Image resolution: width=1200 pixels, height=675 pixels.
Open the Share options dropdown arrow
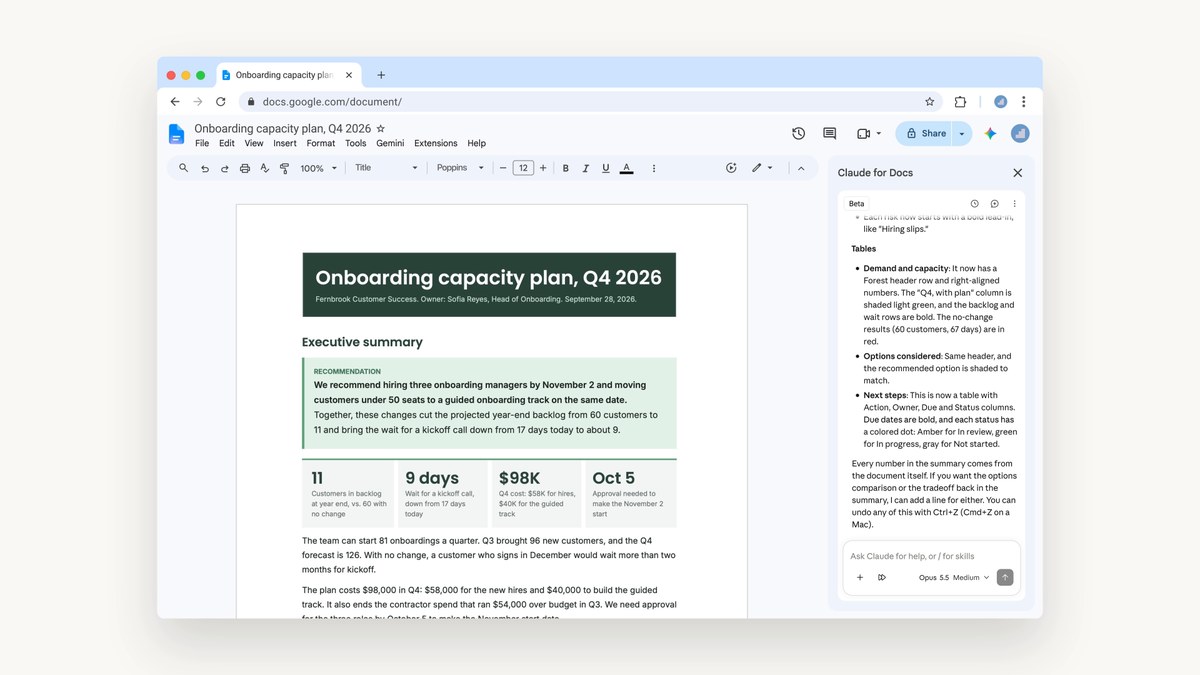962,133
